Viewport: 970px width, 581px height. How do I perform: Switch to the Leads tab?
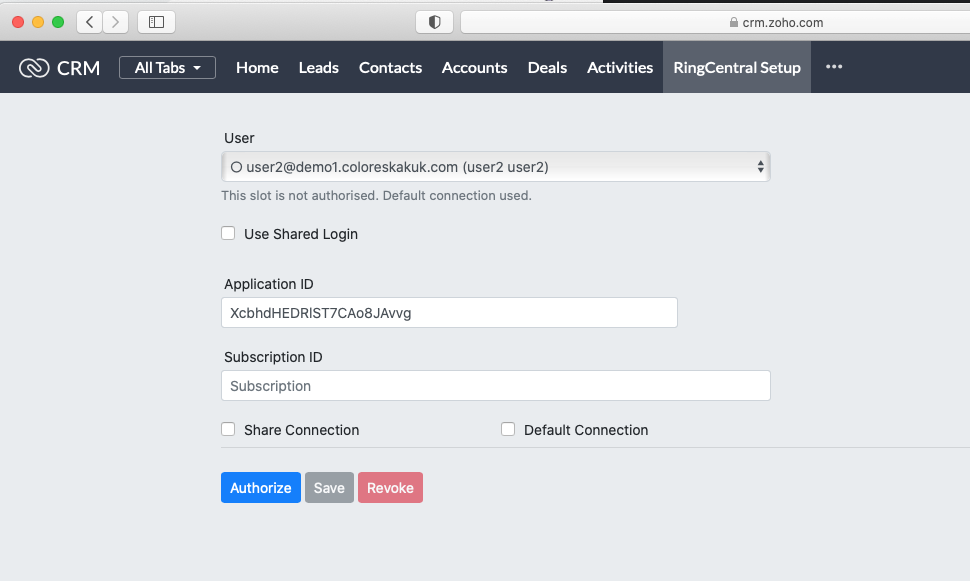(318, 68)
